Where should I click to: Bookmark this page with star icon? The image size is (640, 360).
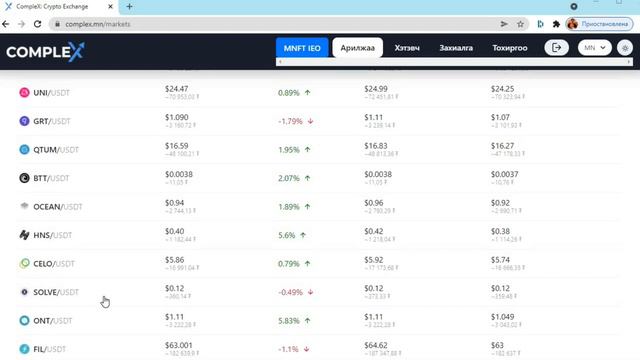pyautogui.click(x=520, y=24)
